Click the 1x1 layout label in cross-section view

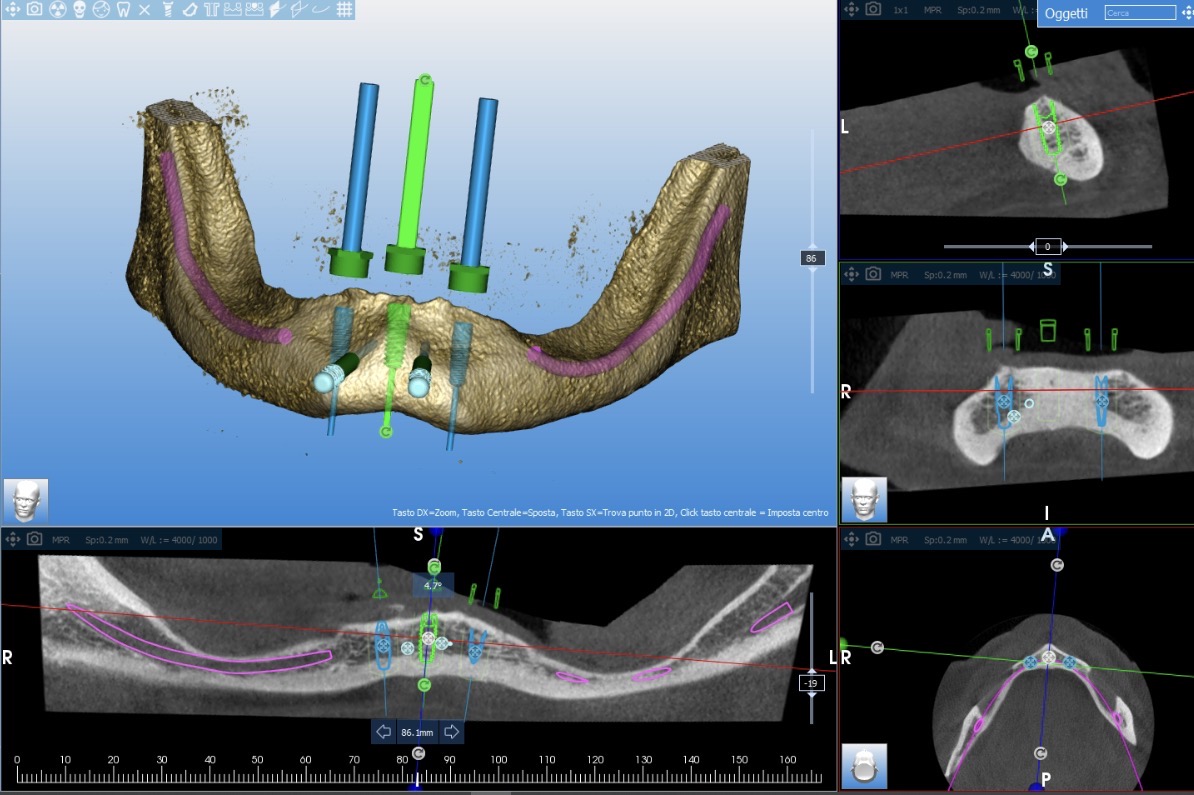tap(901, 10)
